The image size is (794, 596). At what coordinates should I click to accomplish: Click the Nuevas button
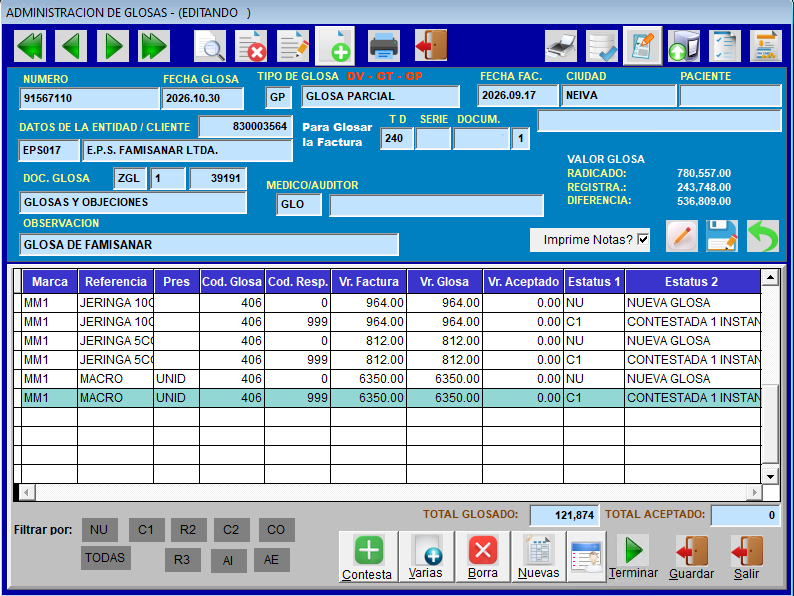click(x=538, y=557)
